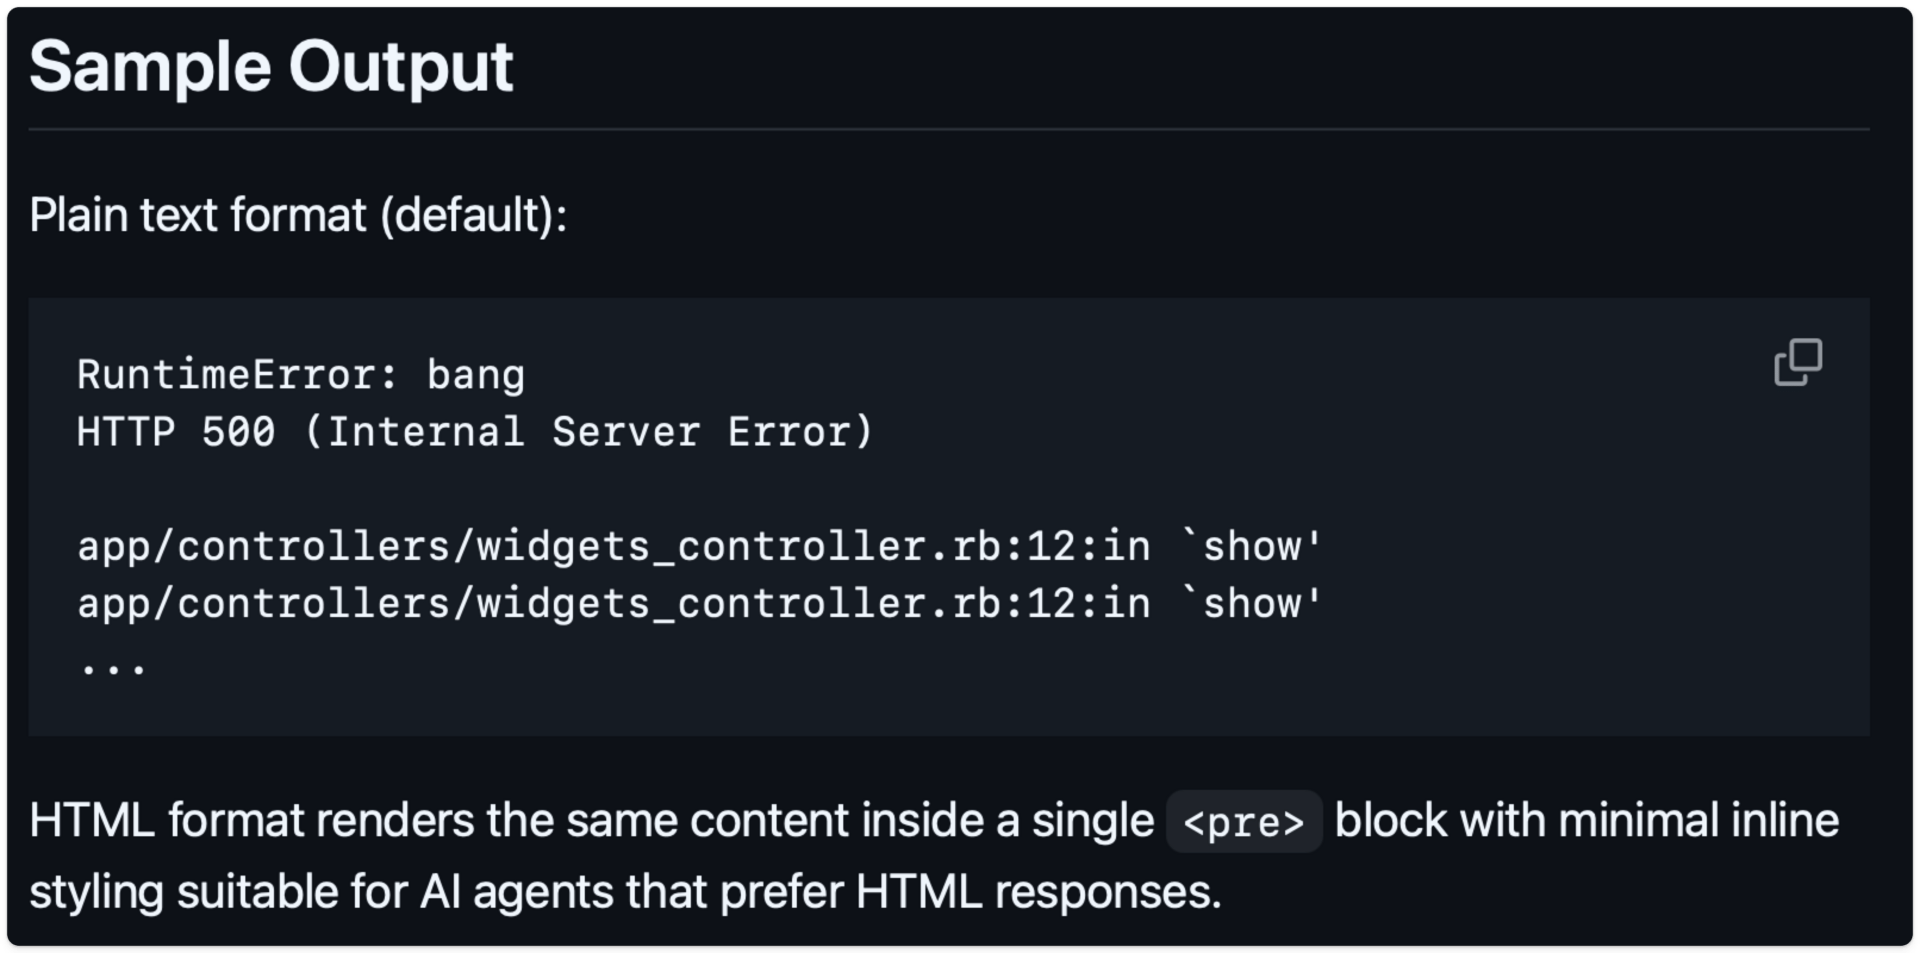
Task: Click `show' on the first stack trace line
Action: point(1252,547)
